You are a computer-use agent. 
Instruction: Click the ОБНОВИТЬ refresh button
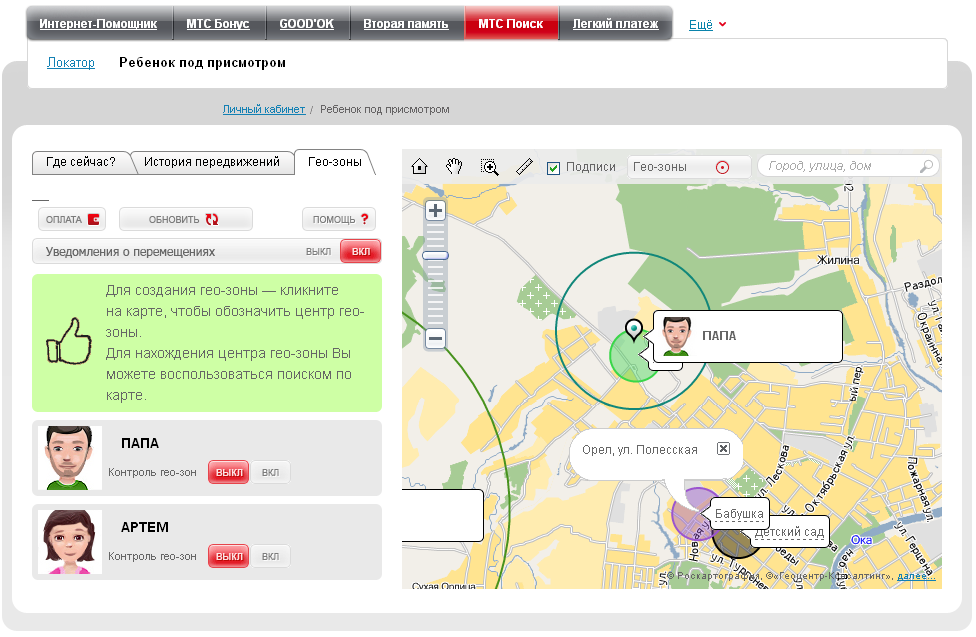185,219
